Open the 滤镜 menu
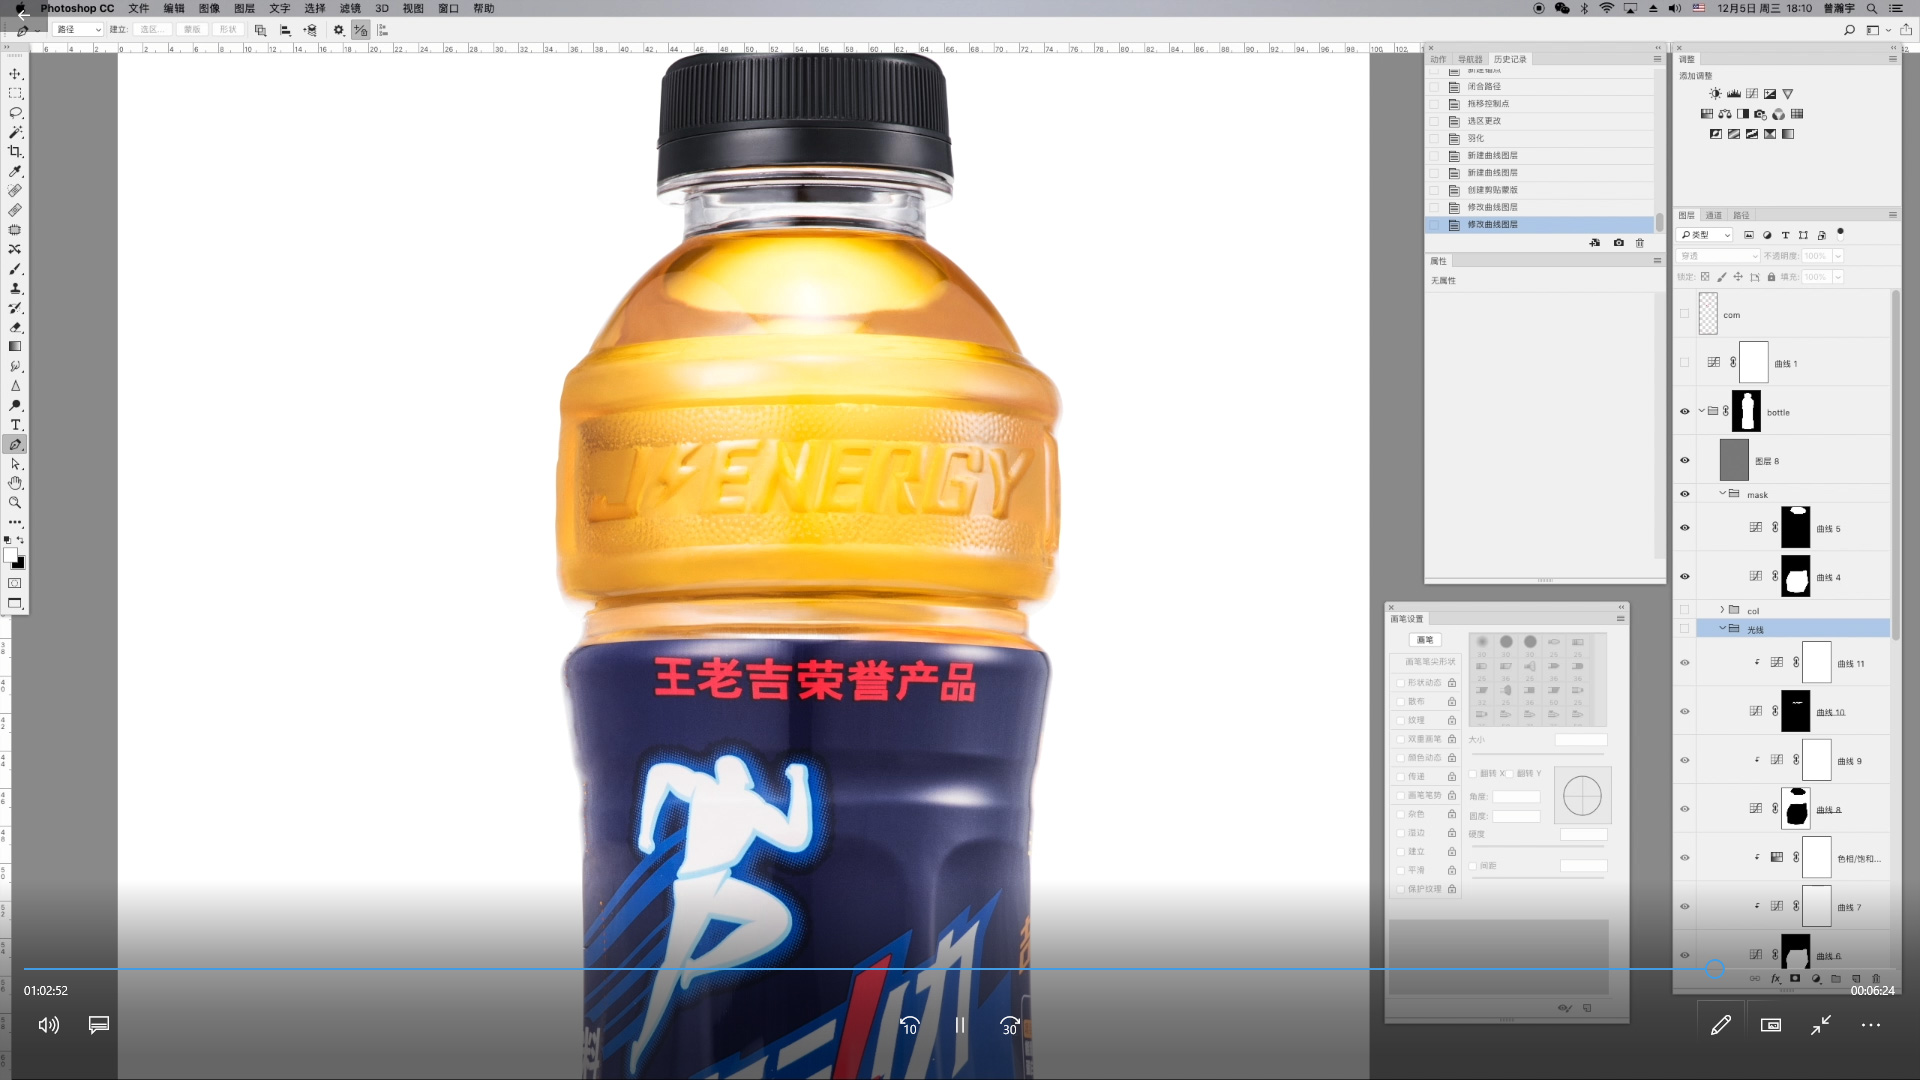 [350, 8]
